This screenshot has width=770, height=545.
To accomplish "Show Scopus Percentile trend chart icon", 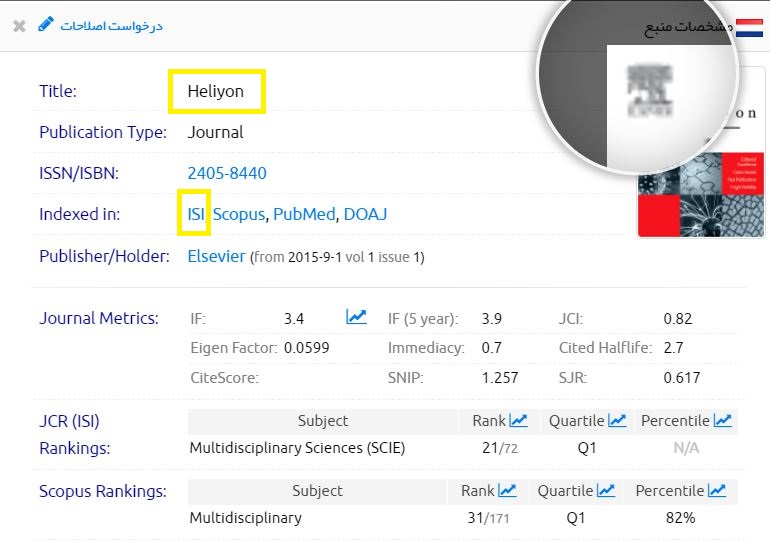I will (x=716, y=490).
